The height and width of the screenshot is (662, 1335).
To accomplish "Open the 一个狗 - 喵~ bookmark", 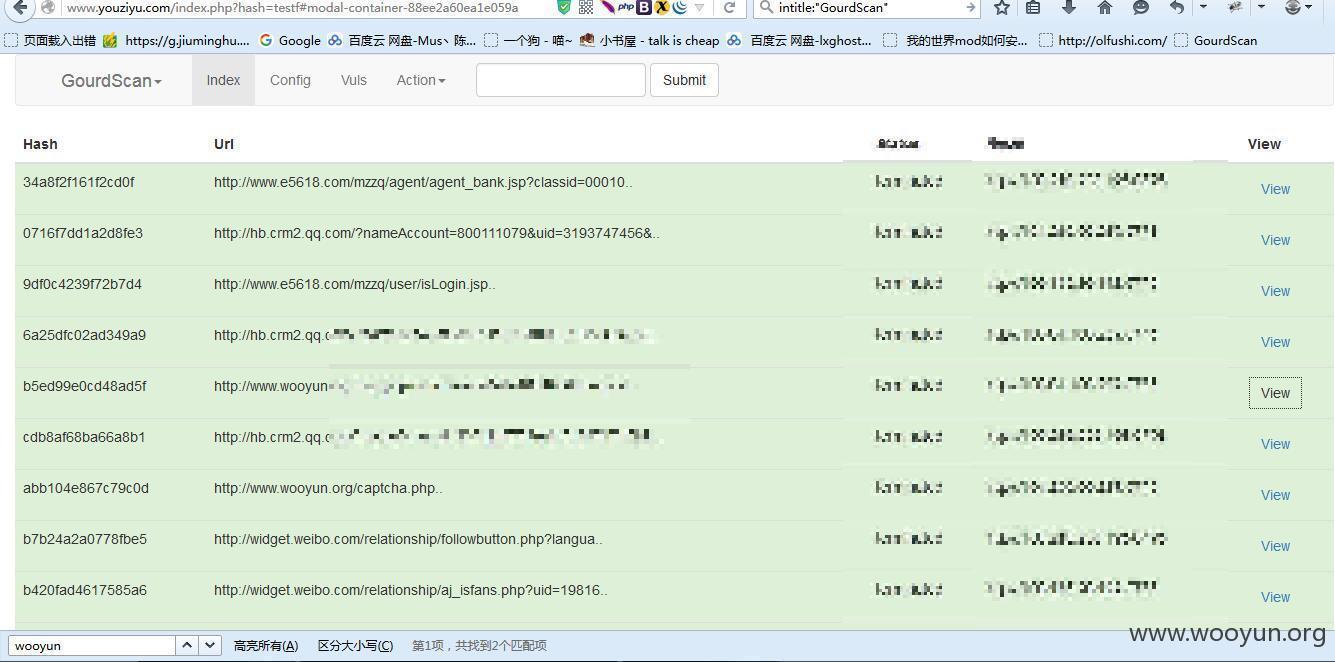I will pos(528,40).
